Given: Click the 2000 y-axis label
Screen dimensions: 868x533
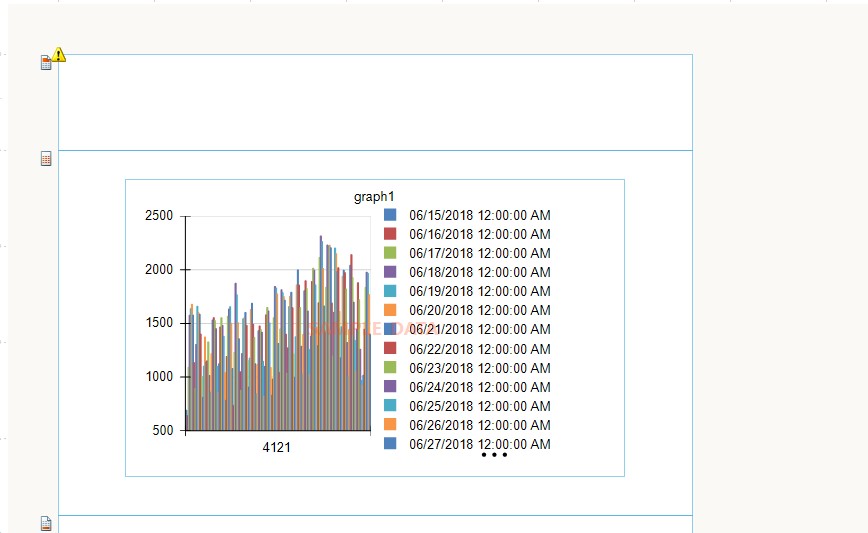Looking at the screenshot, I should pyautogui.click(x=159, y=270).
